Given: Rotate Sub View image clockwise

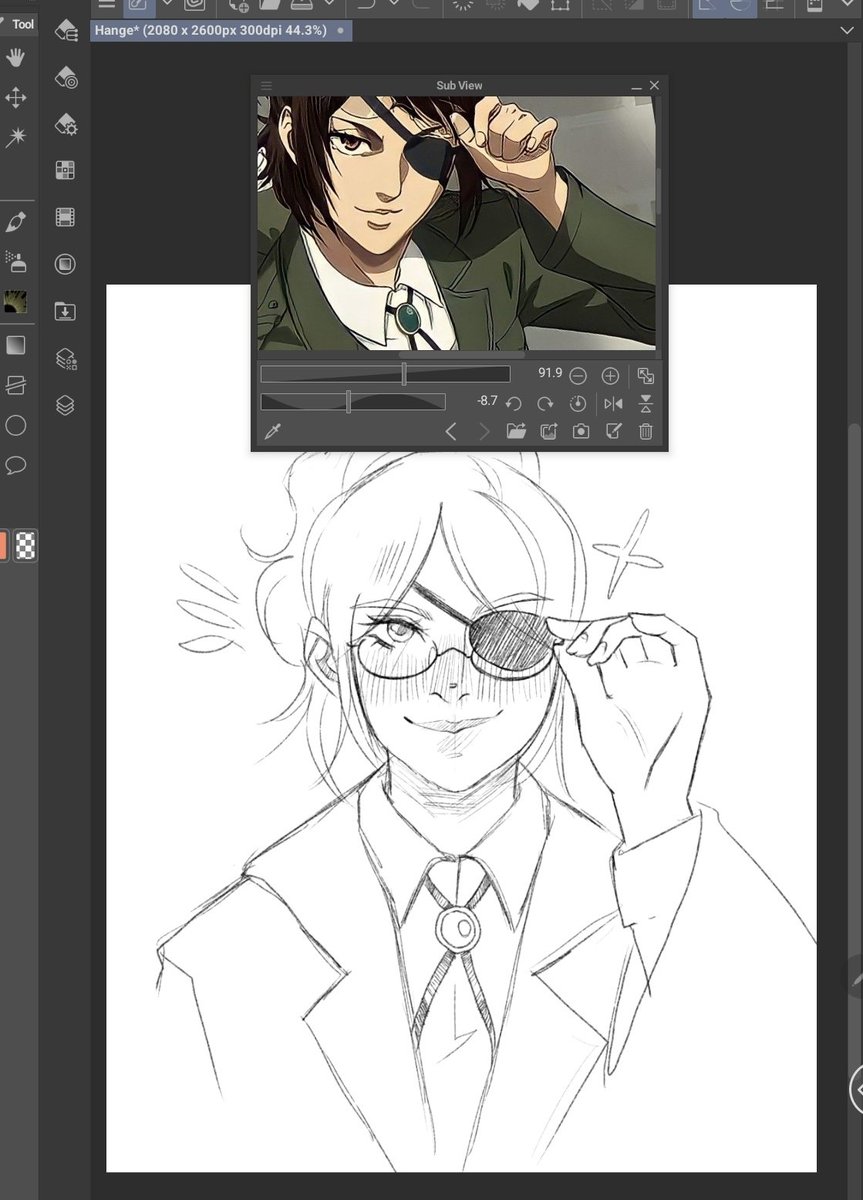Looking at the screenshot, I should click(x=545, y=403).
